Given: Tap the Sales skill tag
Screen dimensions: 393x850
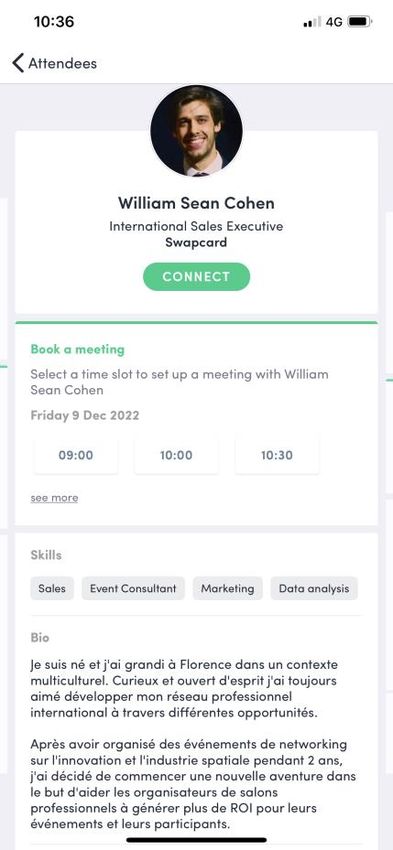Looking at the screenshot, I should point(52,588).
